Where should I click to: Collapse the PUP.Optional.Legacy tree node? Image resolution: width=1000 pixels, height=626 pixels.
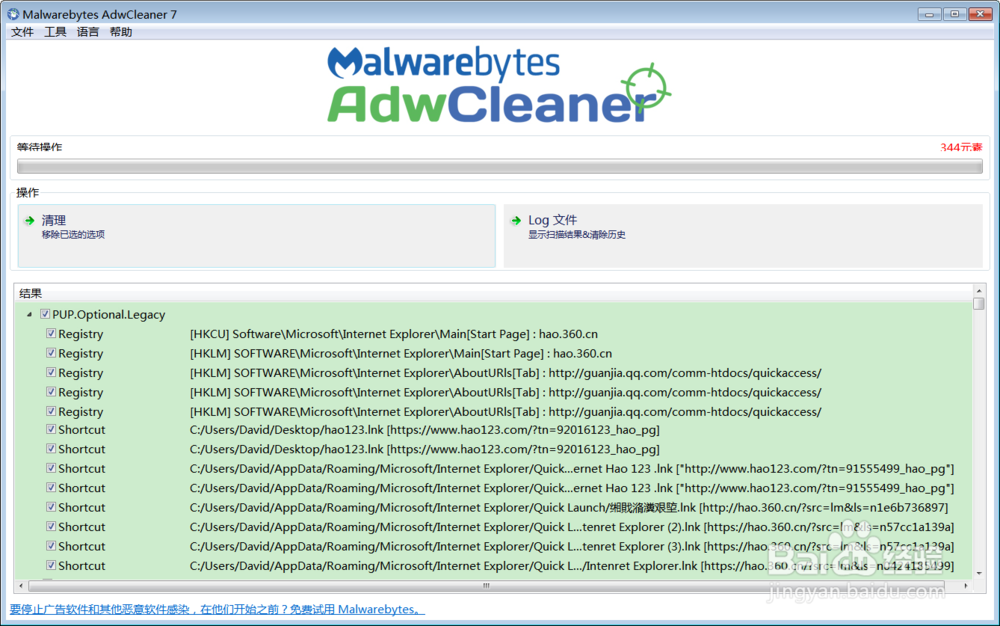click(x=29, y=314)
